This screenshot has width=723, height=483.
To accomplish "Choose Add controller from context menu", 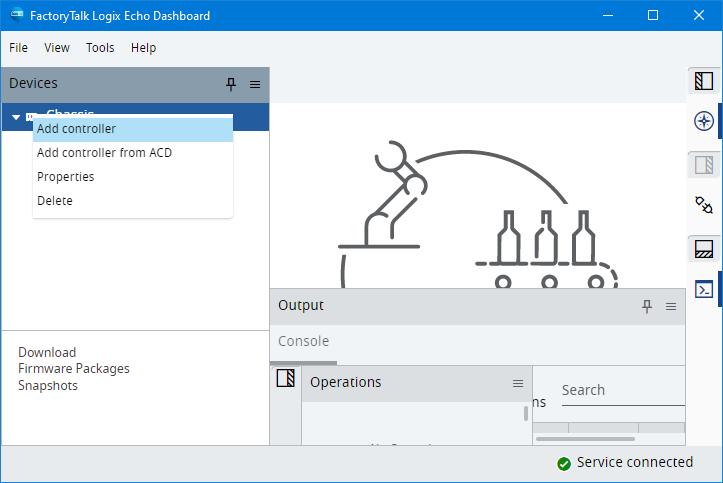I will (133, 129).
